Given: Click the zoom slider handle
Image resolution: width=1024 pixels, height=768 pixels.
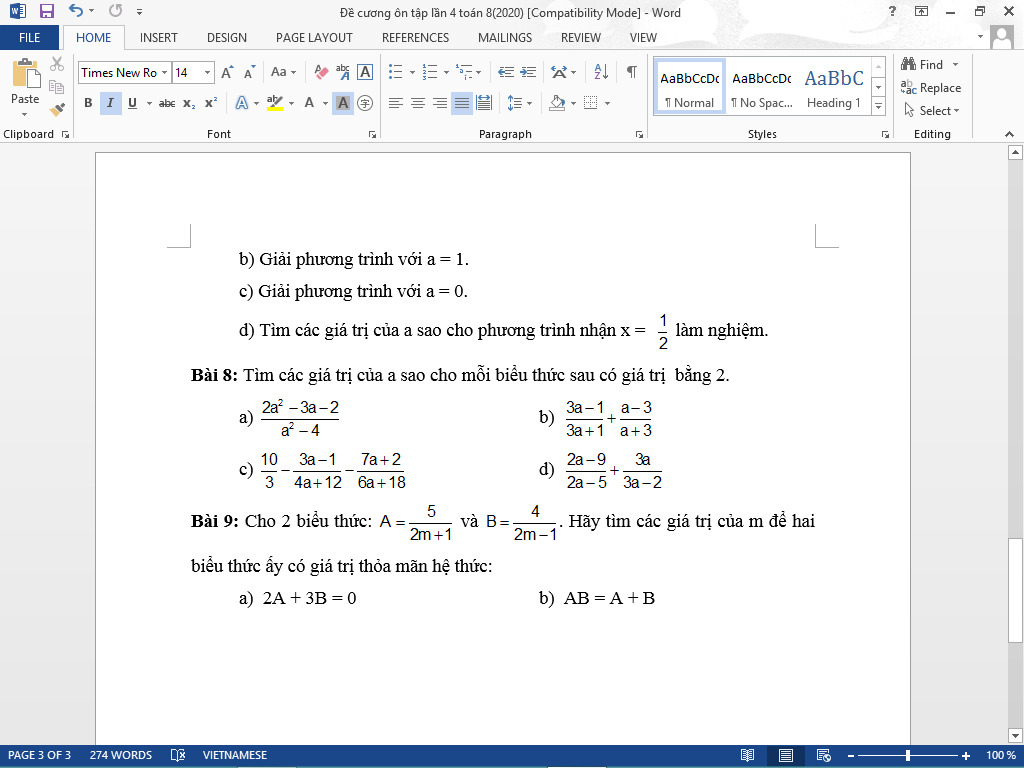Looking at the screenshot, I should pos(908,756).
